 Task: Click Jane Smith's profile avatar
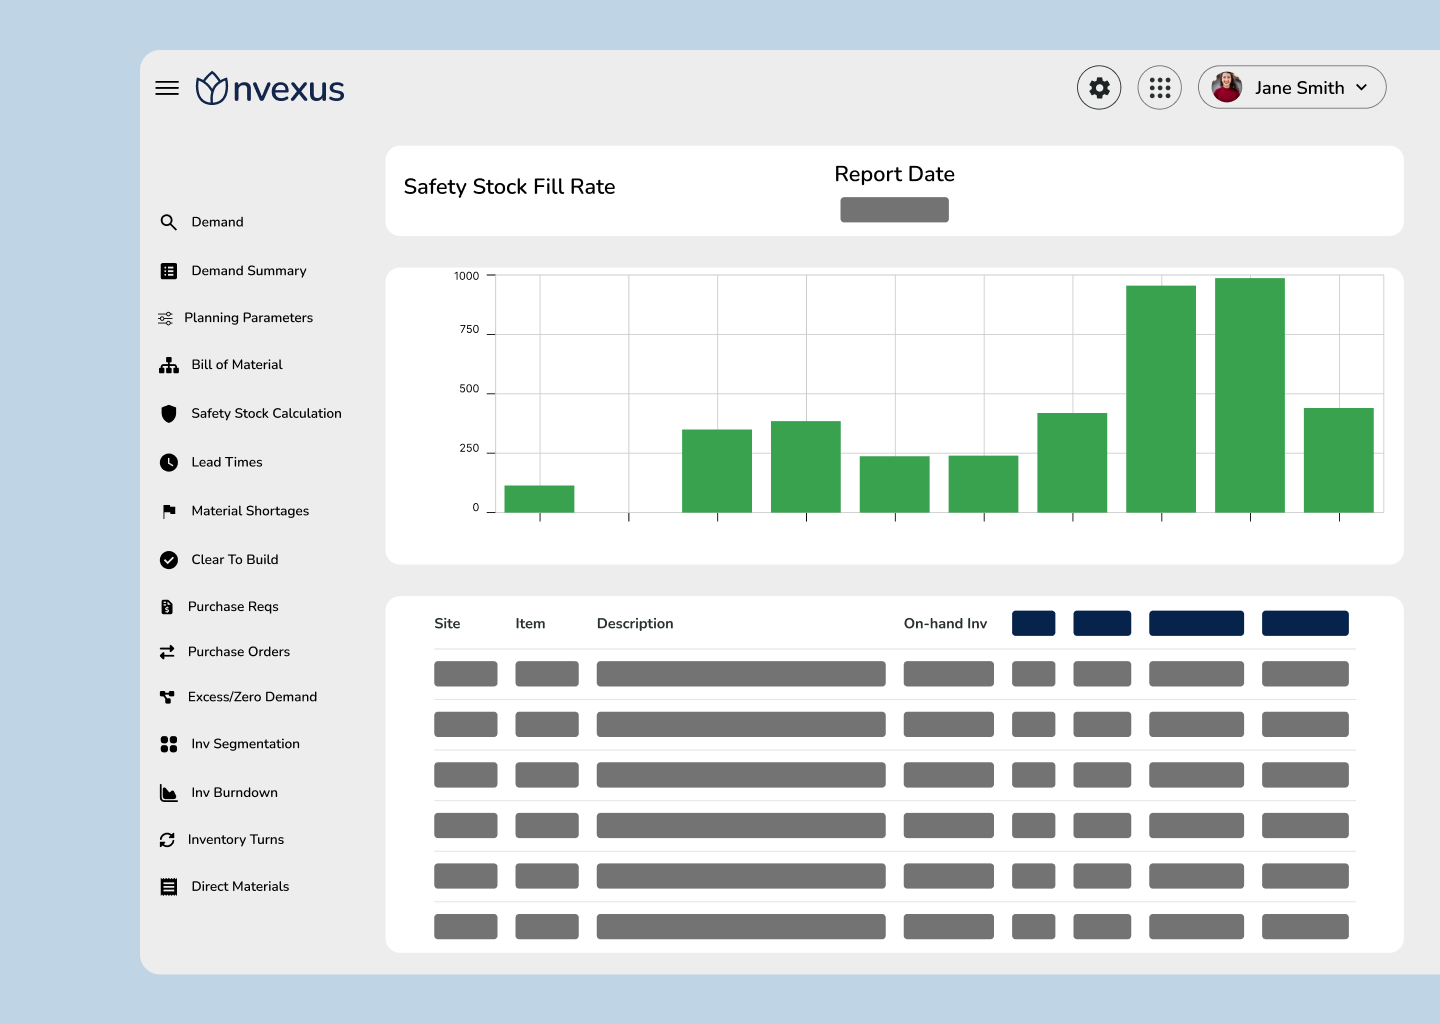click(1227, 87)
